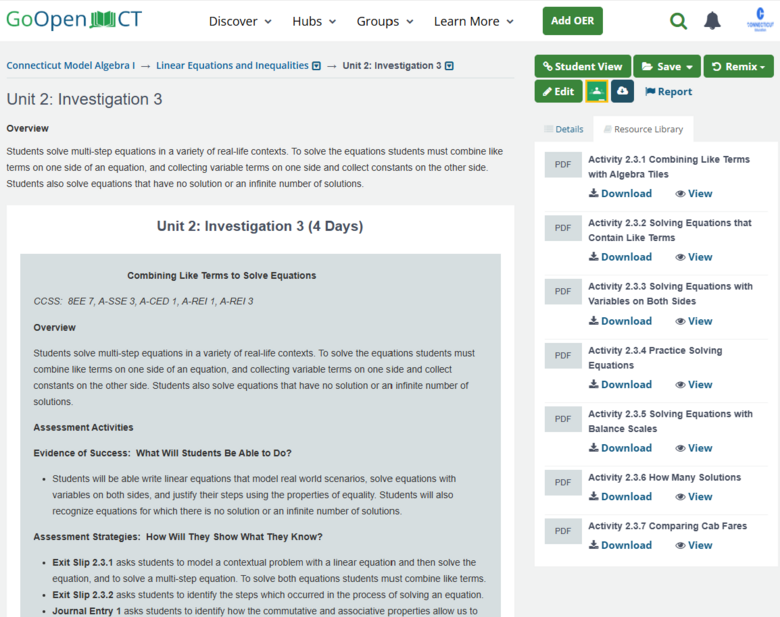Viewport: 780px width, 617px height.
Task: Open Connecticut Model Algebra I breadcrumb link
Action: pos(70,66)
